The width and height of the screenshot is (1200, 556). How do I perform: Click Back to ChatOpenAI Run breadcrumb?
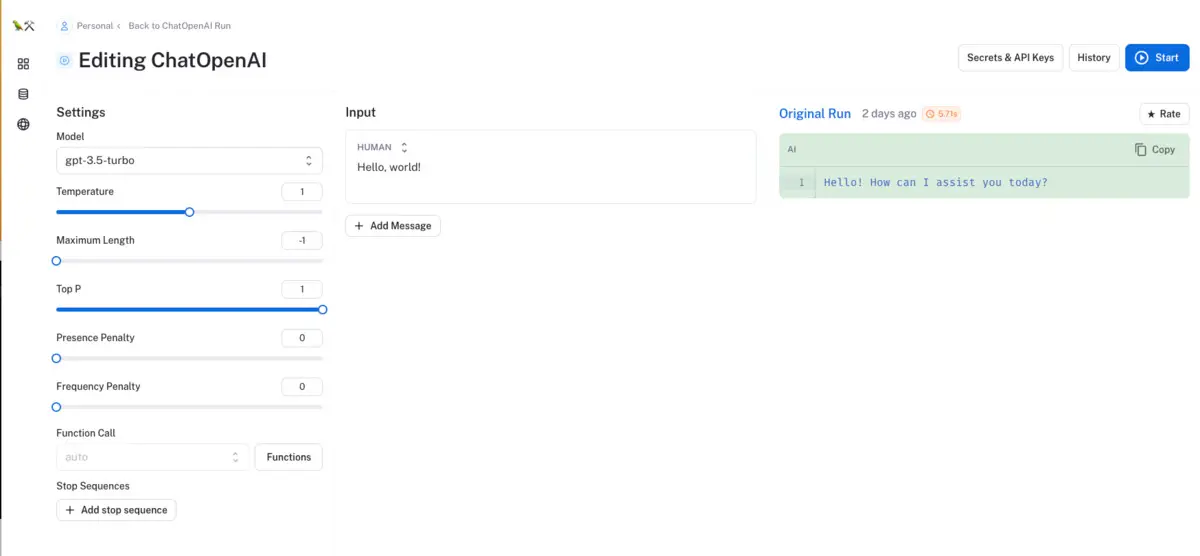tap(179, 25)
